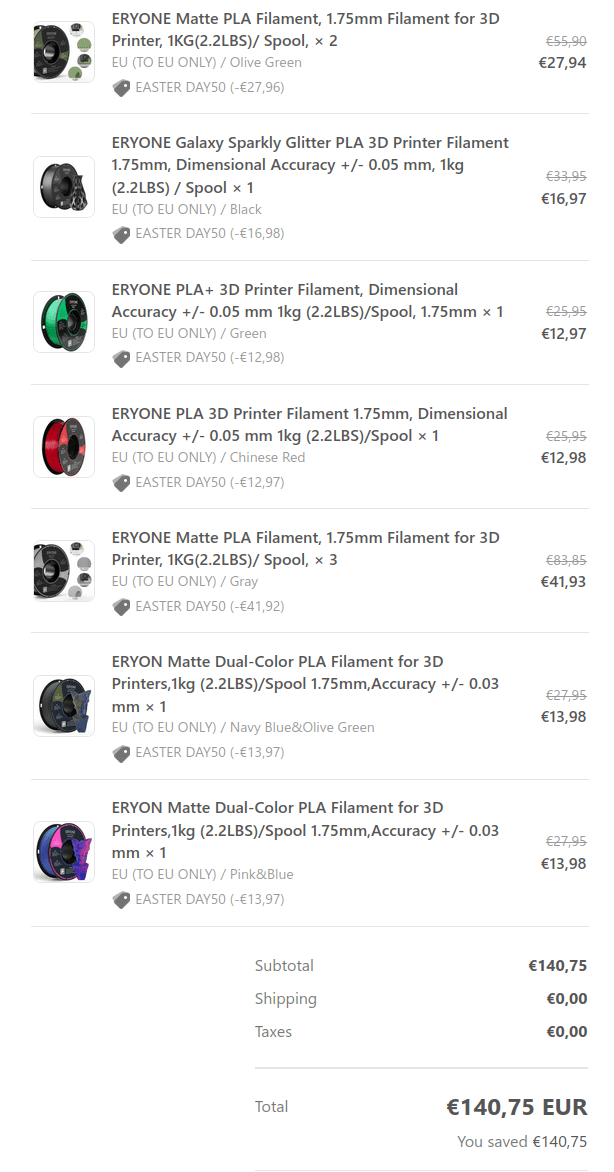This screenshot has height=1172, width=614.
Task: Click the Gray Matte PLA product image
Action: tap(64, 571)
